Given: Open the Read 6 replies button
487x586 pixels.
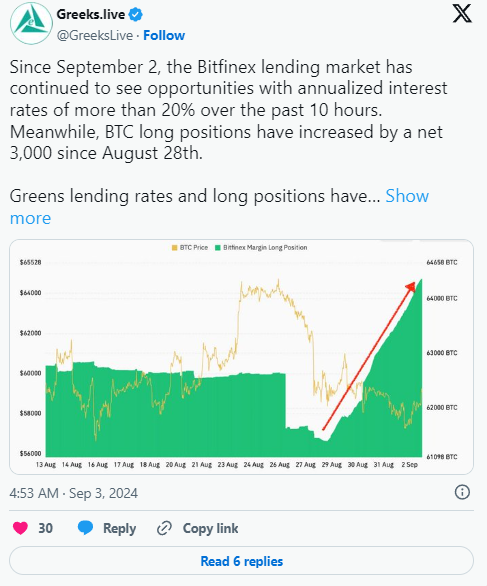Looking at the screenshot, I should pyautogui.click(x=241, y=561).
